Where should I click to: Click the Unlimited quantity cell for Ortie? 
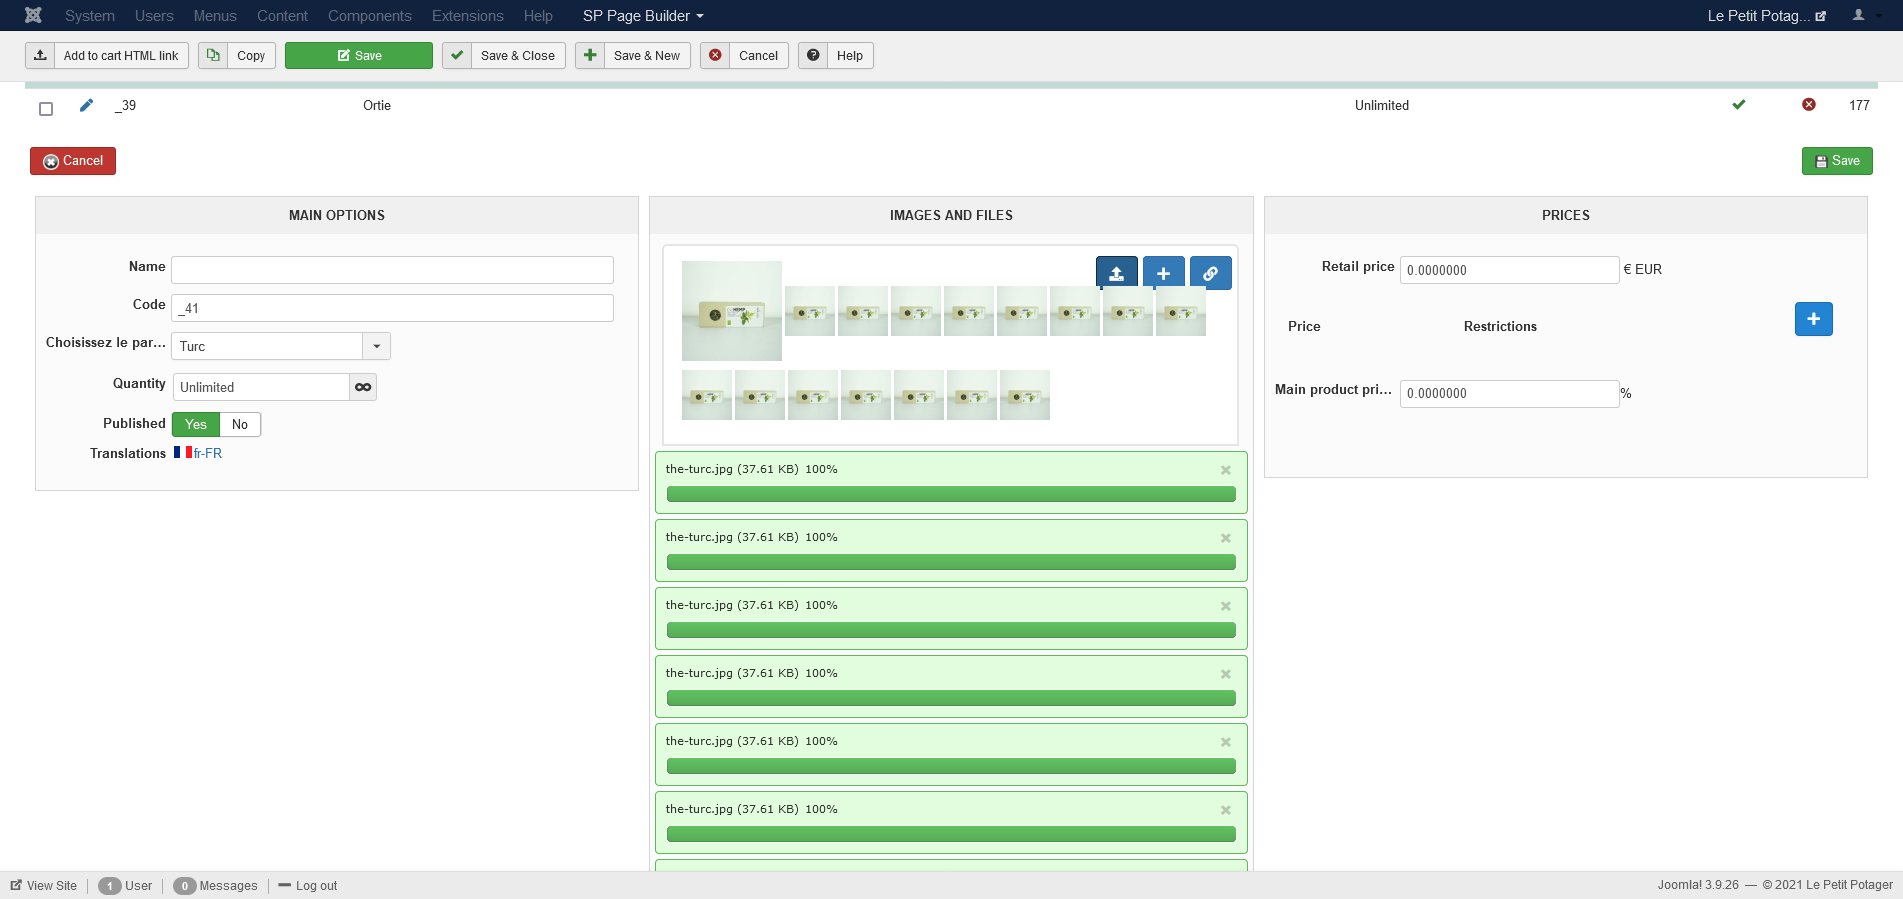coord(1382,106)
